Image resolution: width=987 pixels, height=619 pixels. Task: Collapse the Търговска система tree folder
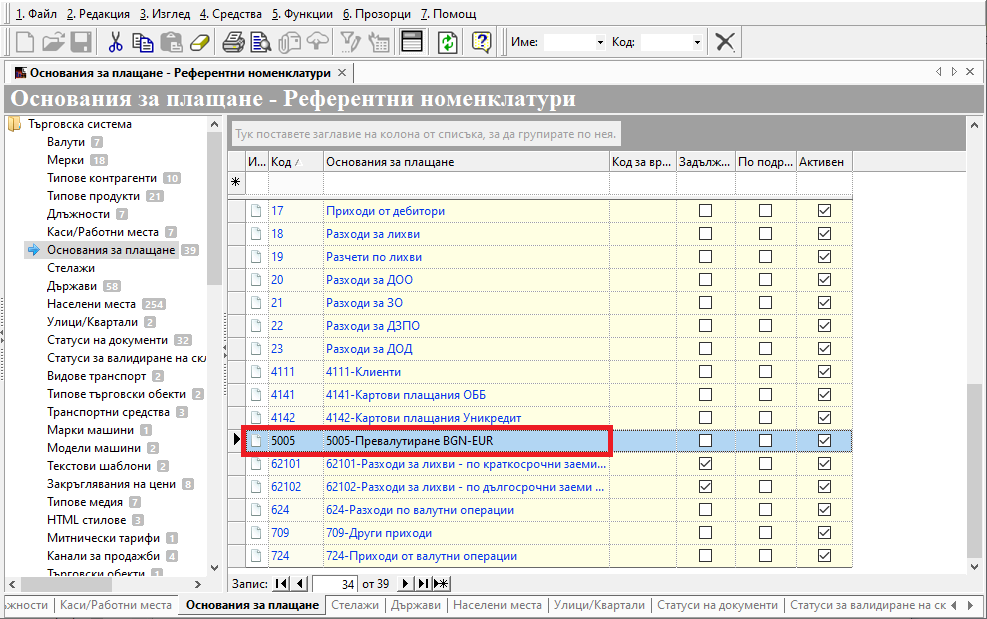point(15,125)
